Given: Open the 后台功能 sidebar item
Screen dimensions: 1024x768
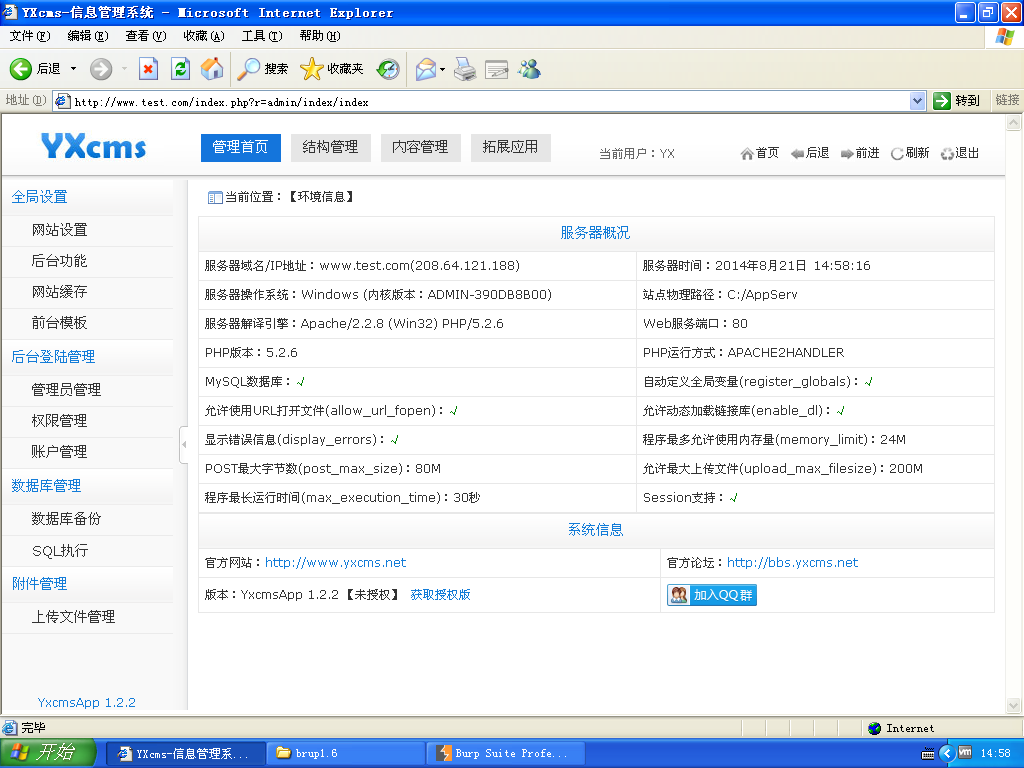Looking at the screenshot, I should click(59, 261).
